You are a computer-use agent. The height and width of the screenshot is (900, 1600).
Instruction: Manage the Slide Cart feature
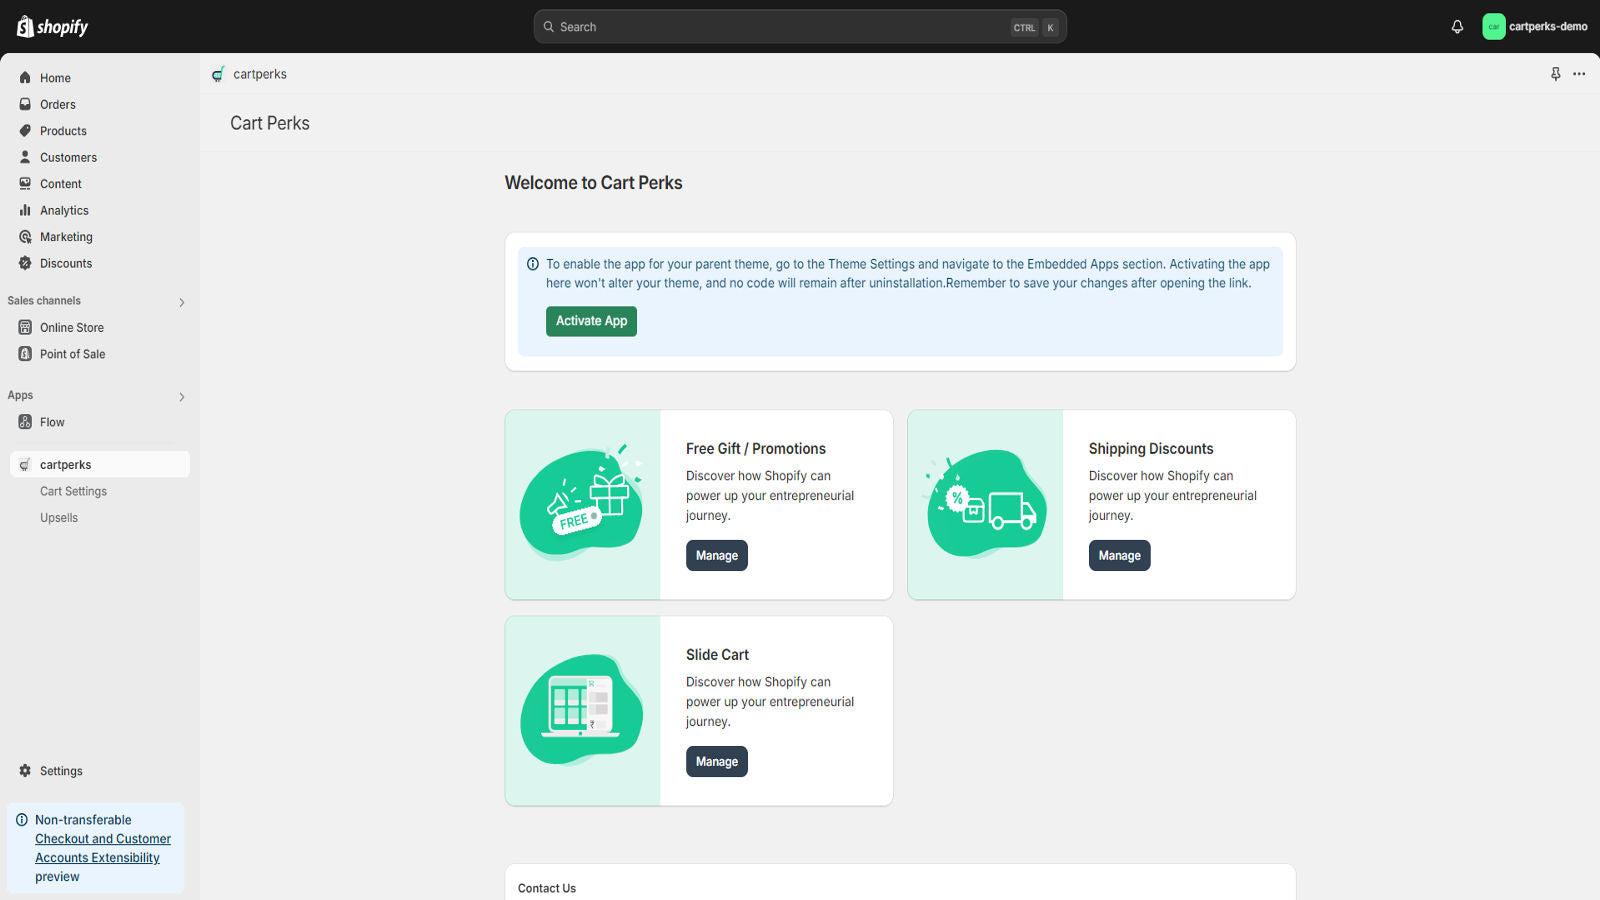[716, 762]
